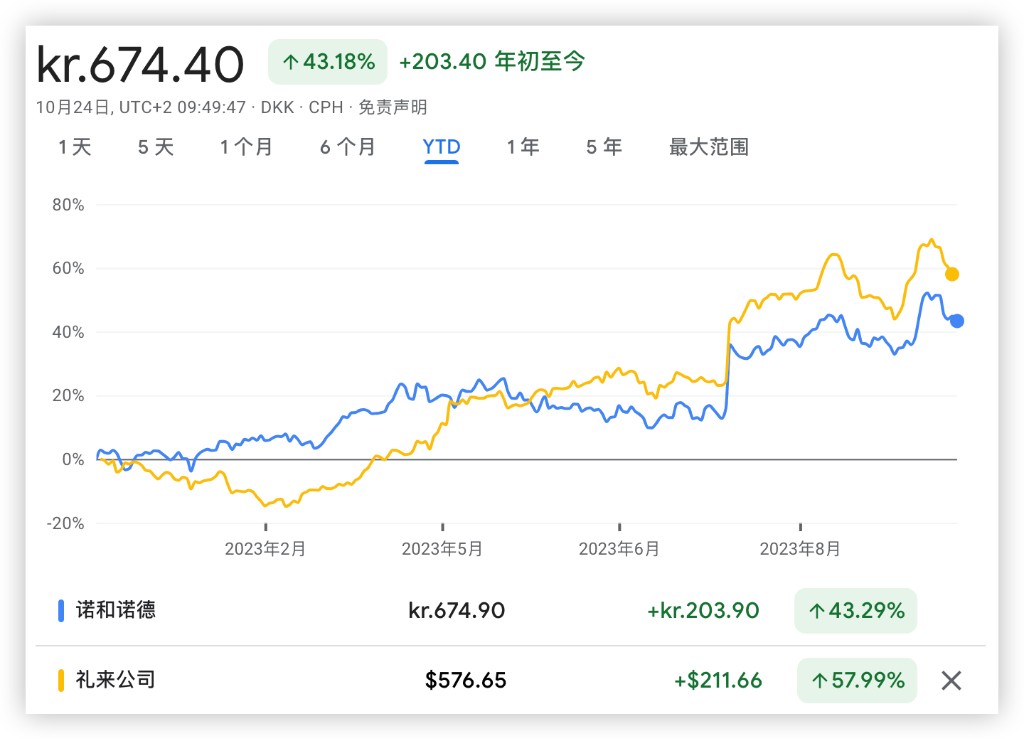The image size is (1024, 739).
Task: Select the YTD range tab
Action: coord(441,148)
